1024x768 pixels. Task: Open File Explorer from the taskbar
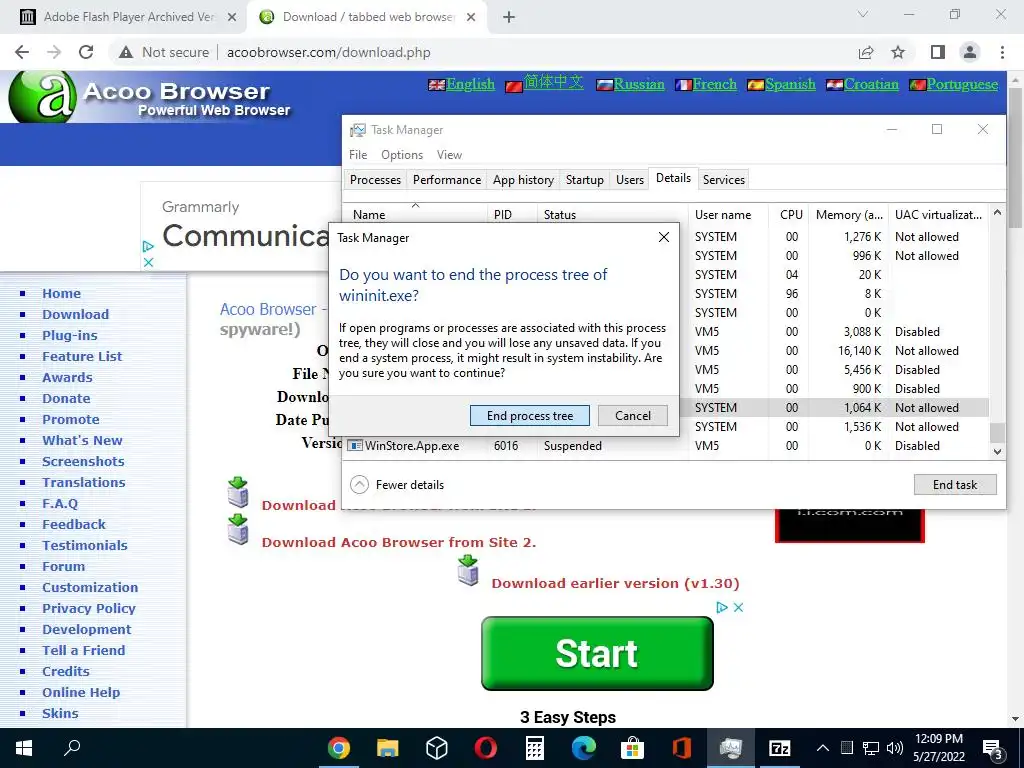coord(388,748)
